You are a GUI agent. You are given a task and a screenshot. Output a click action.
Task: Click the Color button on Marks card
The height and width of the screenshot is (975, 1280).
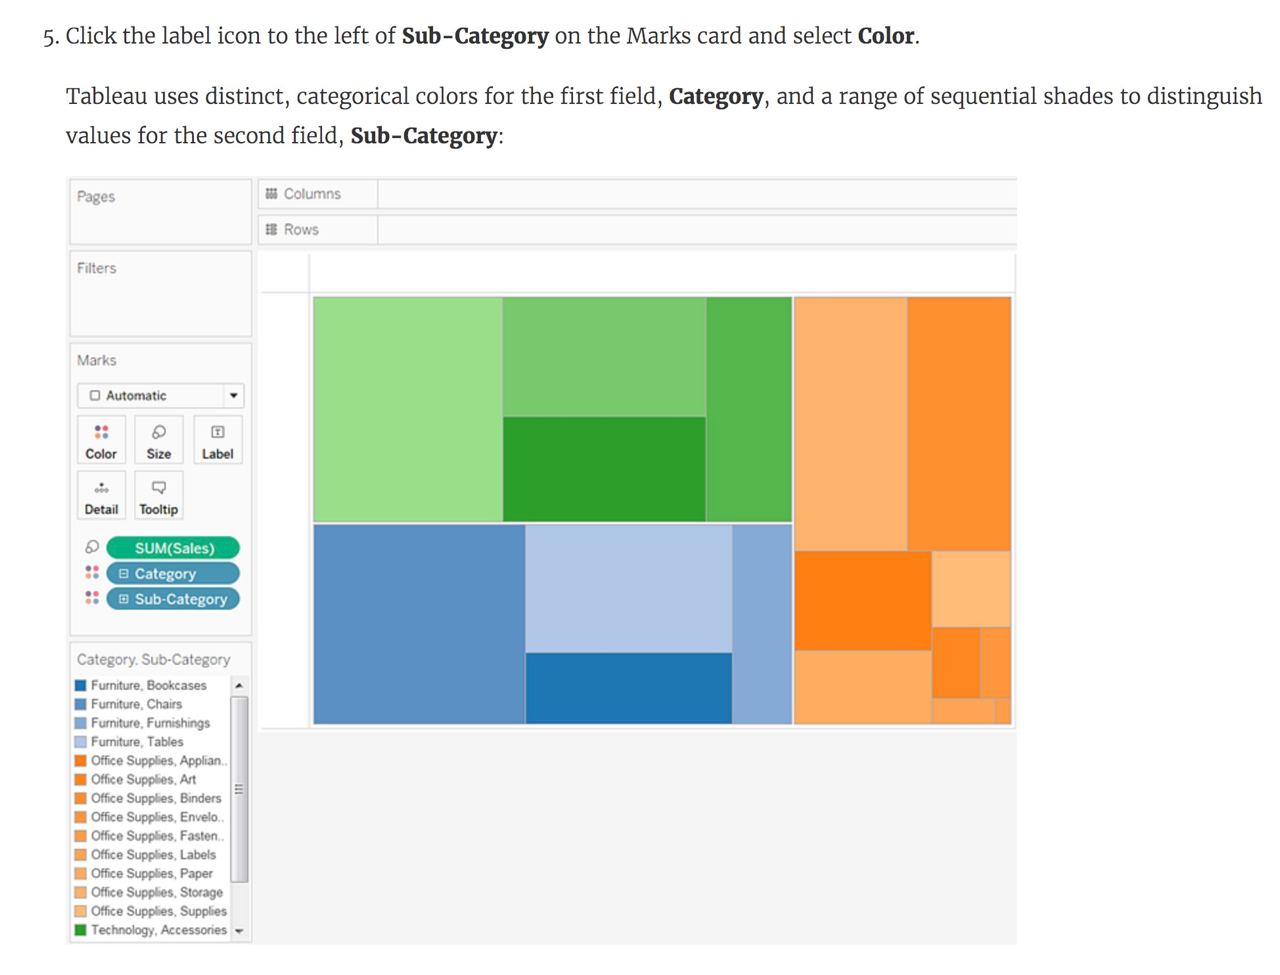coord(101,440)
